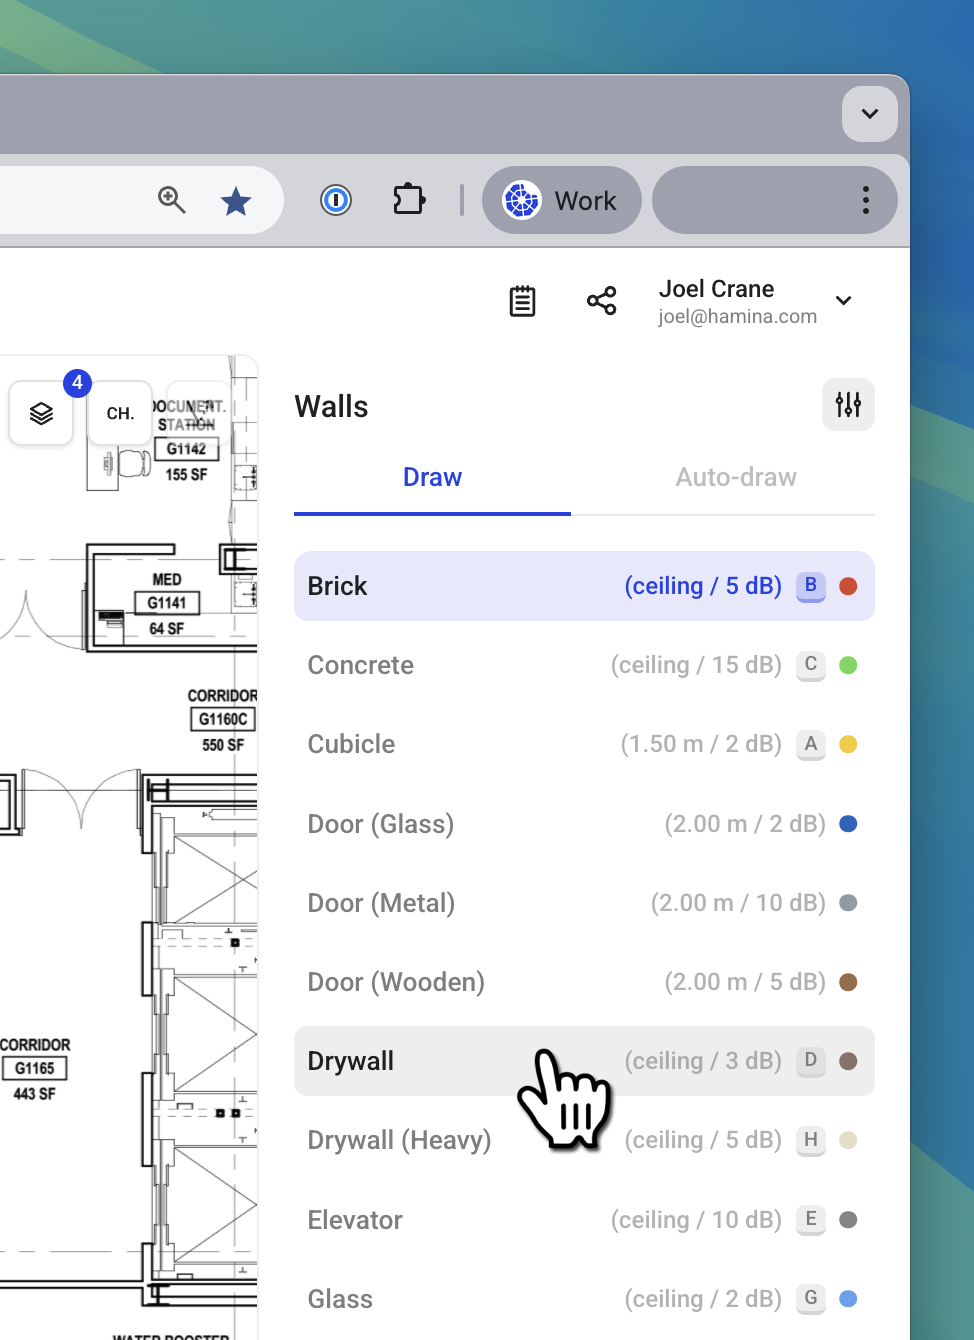
Task: Open the layers button with badge 4
Action: tap(41, 413)
